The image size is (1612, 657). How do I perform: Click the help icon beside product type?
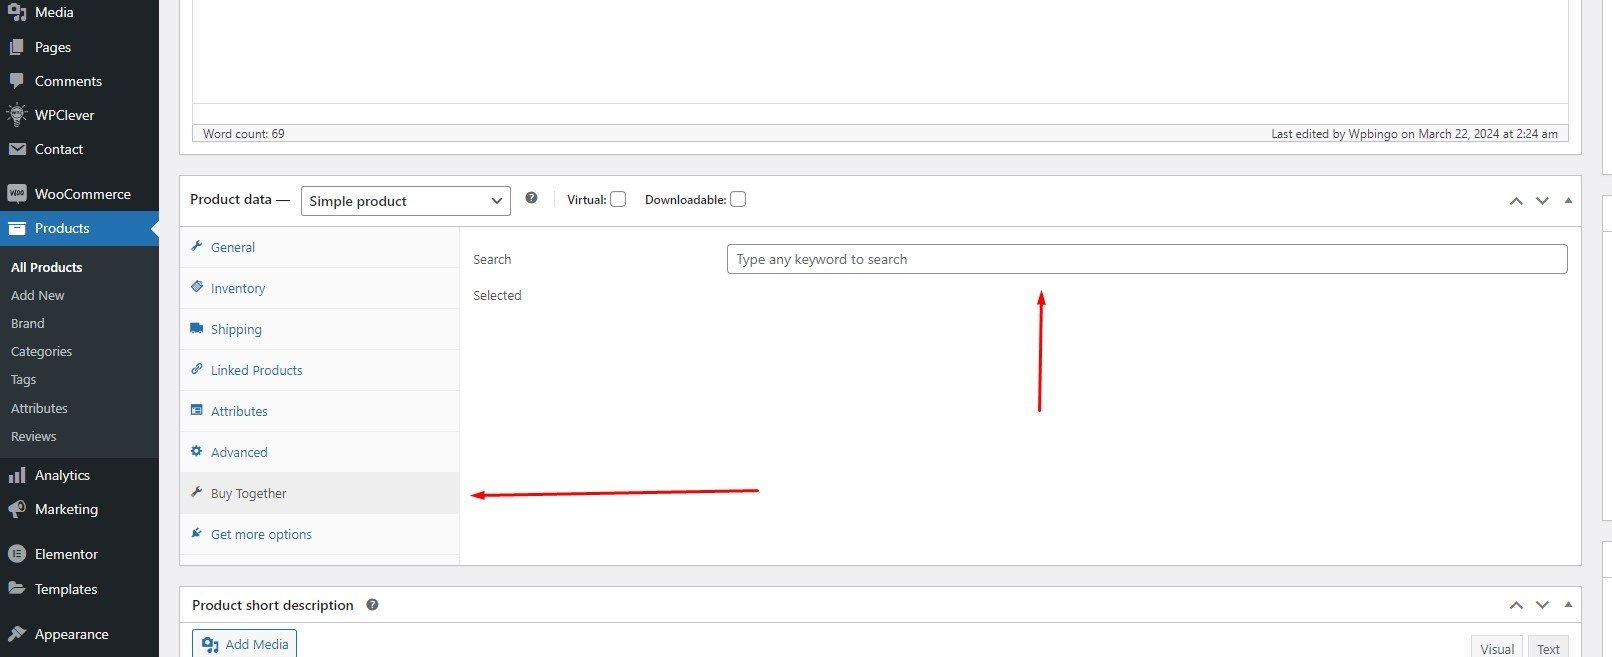click(x=531, y=199)
